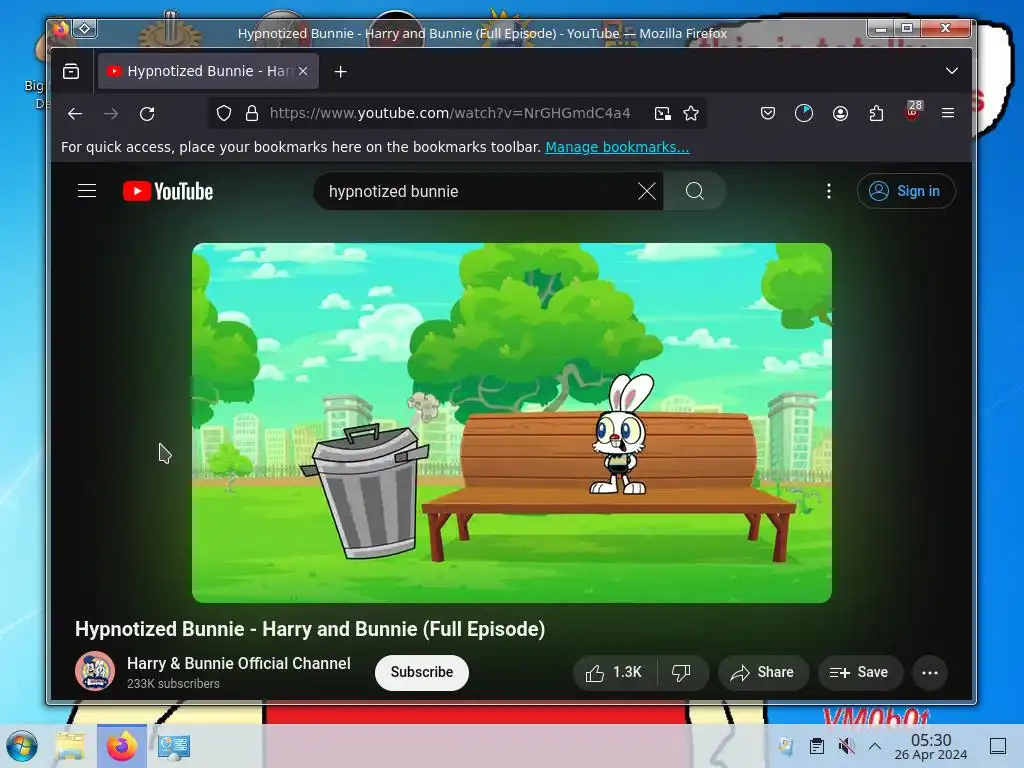
Task: Go back to the previous page
Action: point(75,114)
